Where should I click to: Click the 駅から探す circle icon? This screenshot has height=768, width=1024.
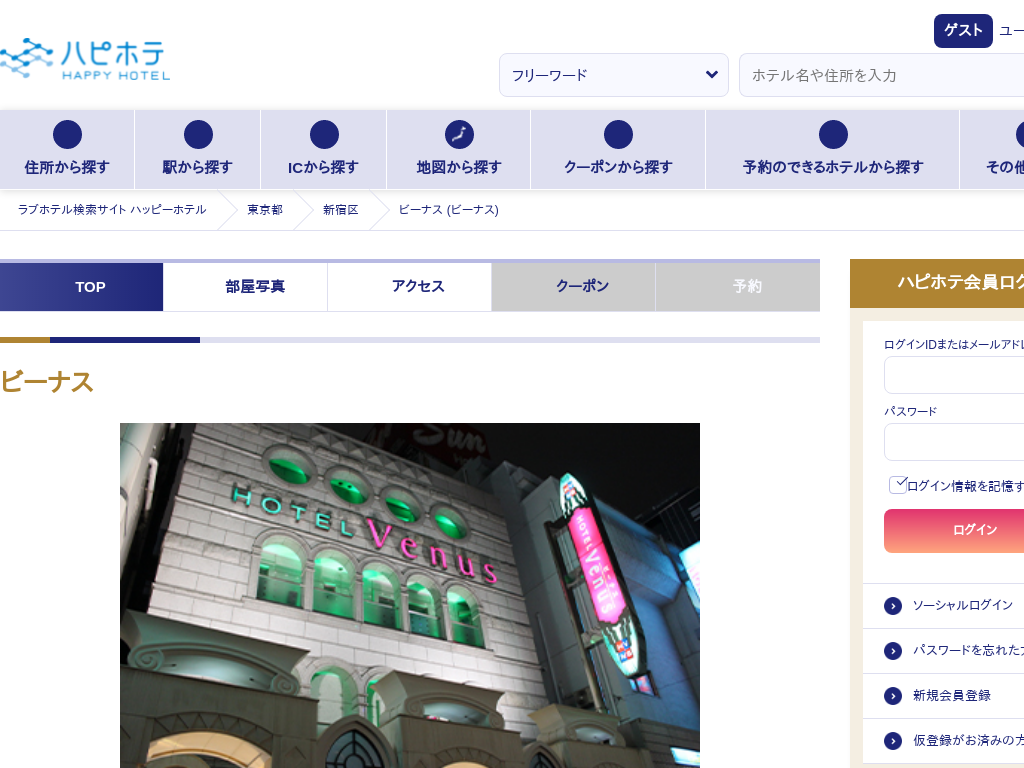198,135
